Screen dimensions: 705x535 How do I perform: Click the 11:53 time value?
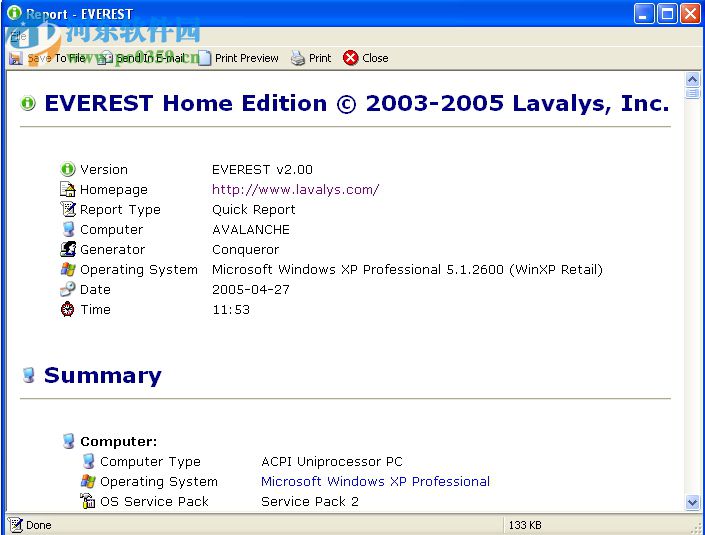[231, 309]
